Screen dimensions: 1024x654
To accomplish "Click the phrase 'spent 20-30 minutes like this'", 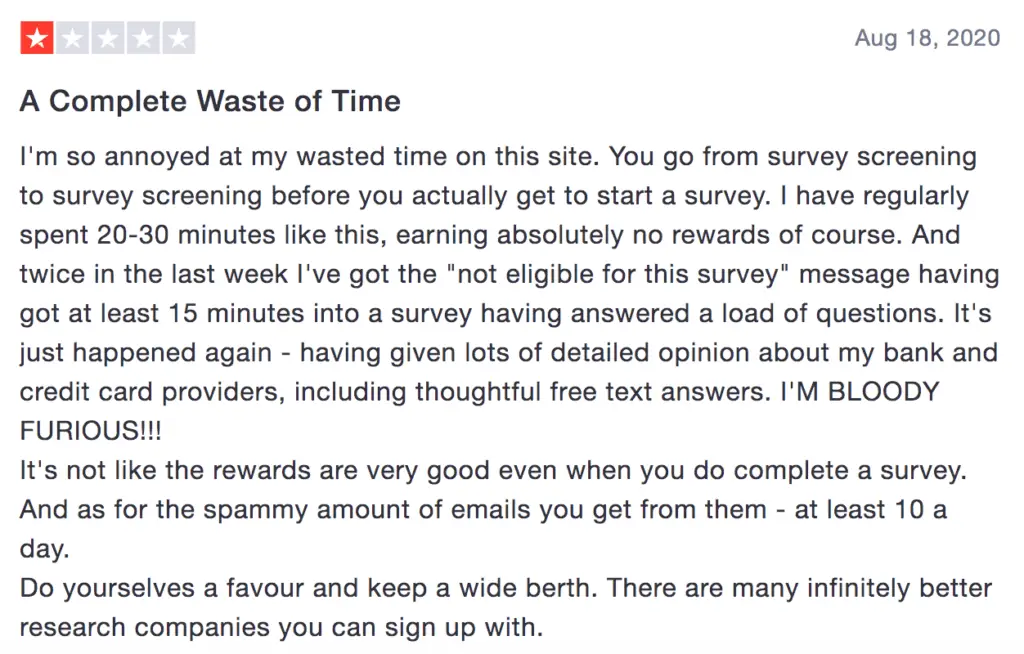I will (202, 235).
